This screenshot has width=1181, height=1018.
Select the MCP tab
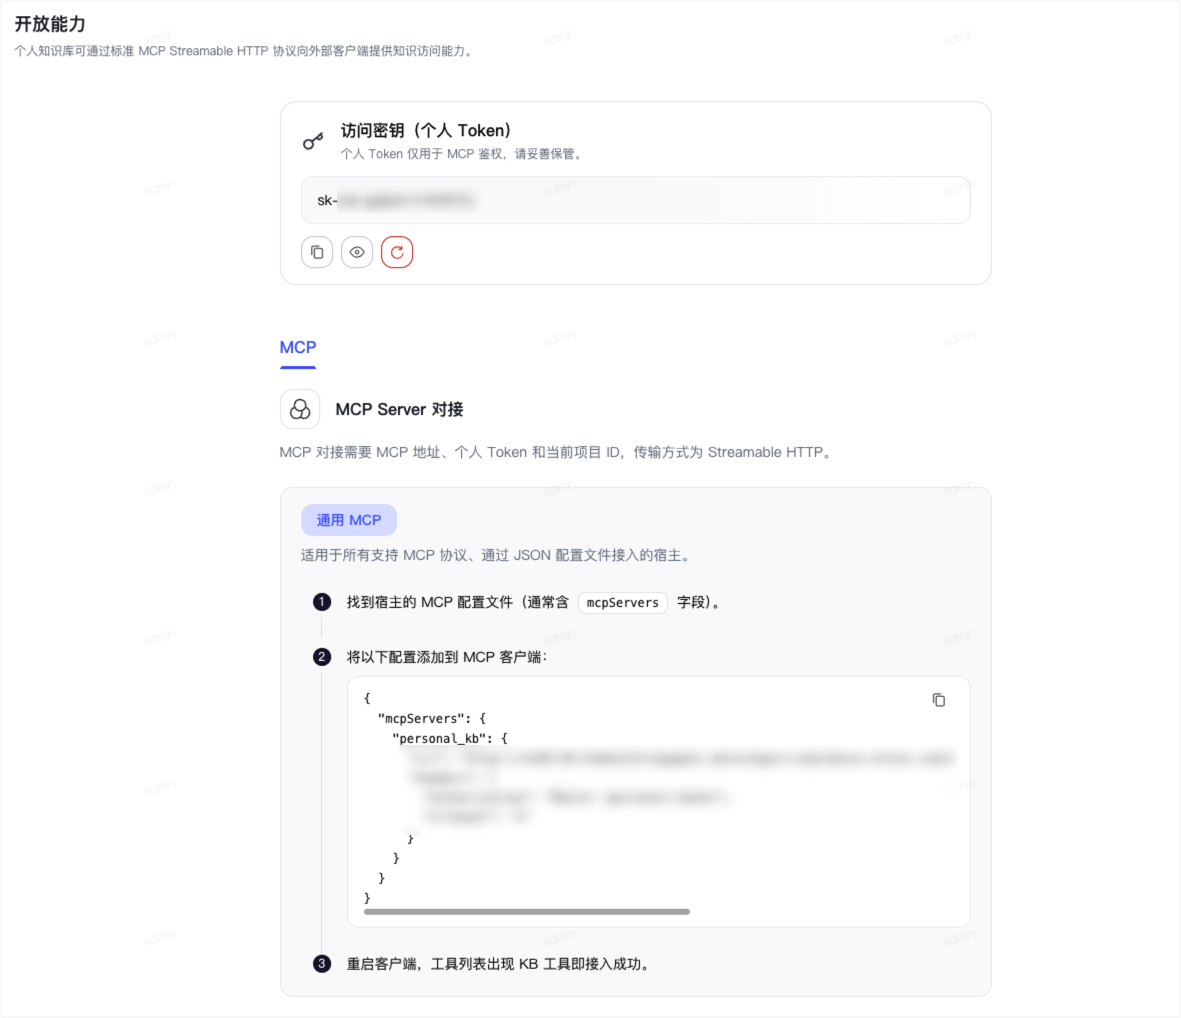tap(298, 347)
